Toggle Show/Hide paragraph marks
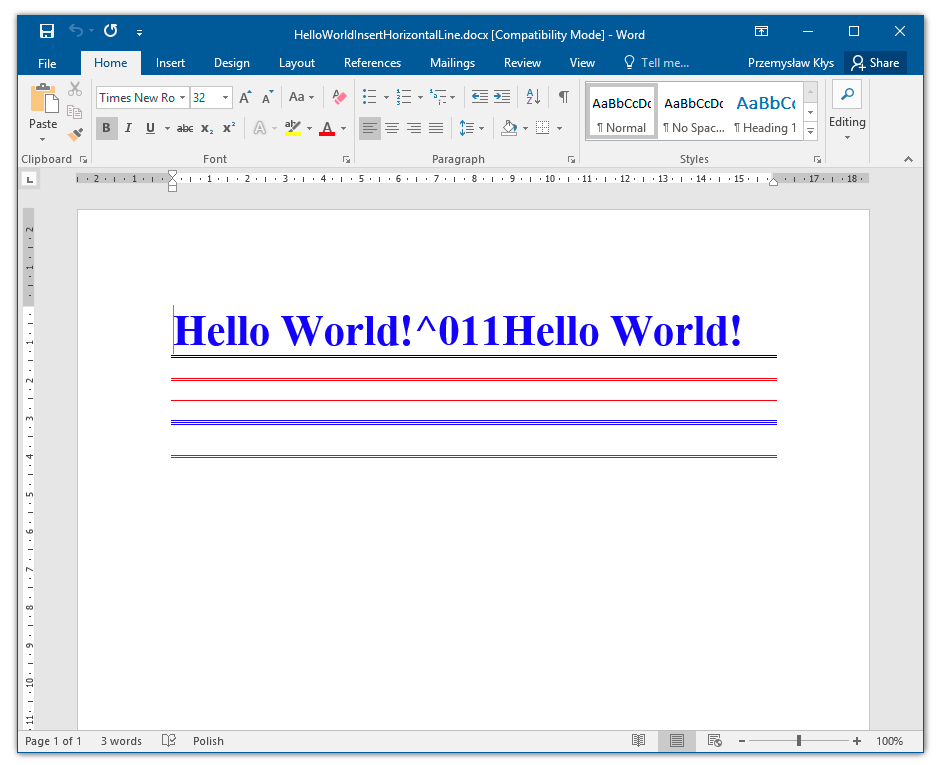Viewport: 938px width, 765px height. 564,97
